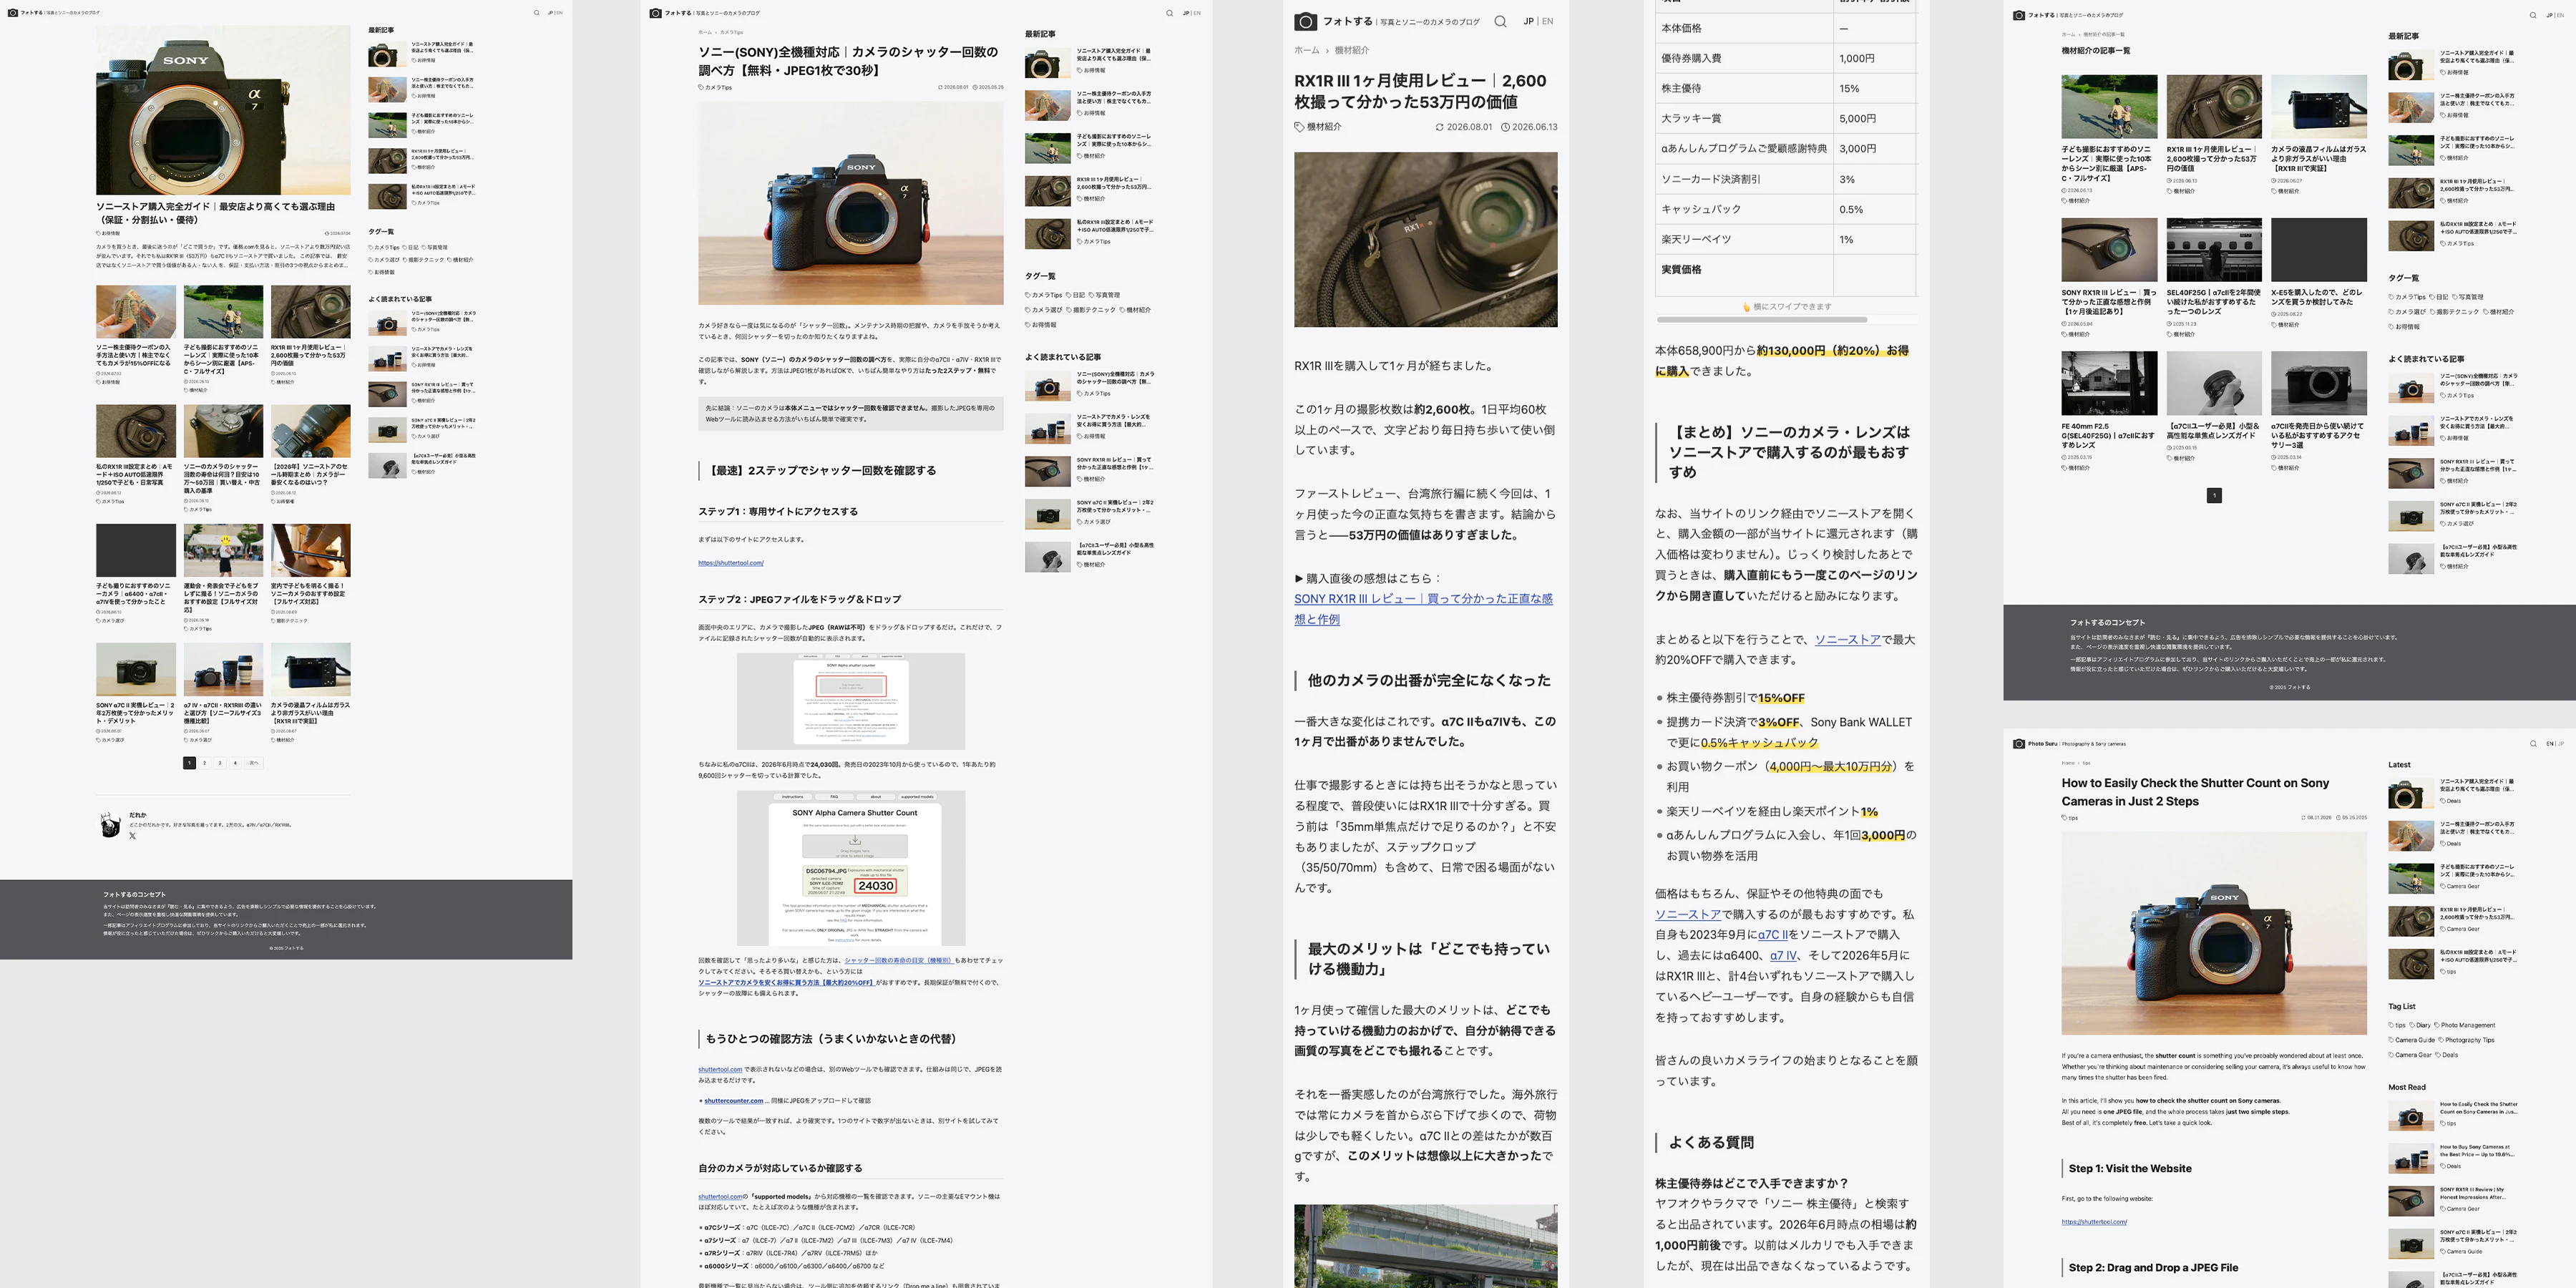
Task: Go to page 2 in homepage pagination
Action: 205,763
